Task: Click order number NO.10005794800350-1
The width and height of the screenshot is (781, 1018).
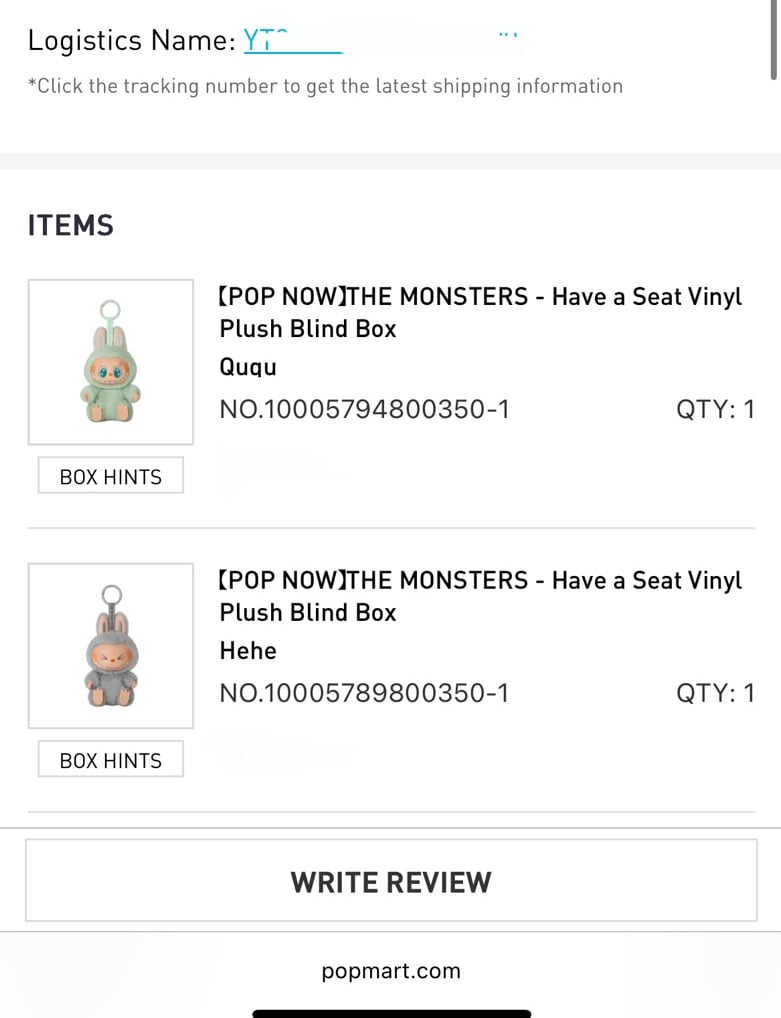Action: click(x=364, y=409)
